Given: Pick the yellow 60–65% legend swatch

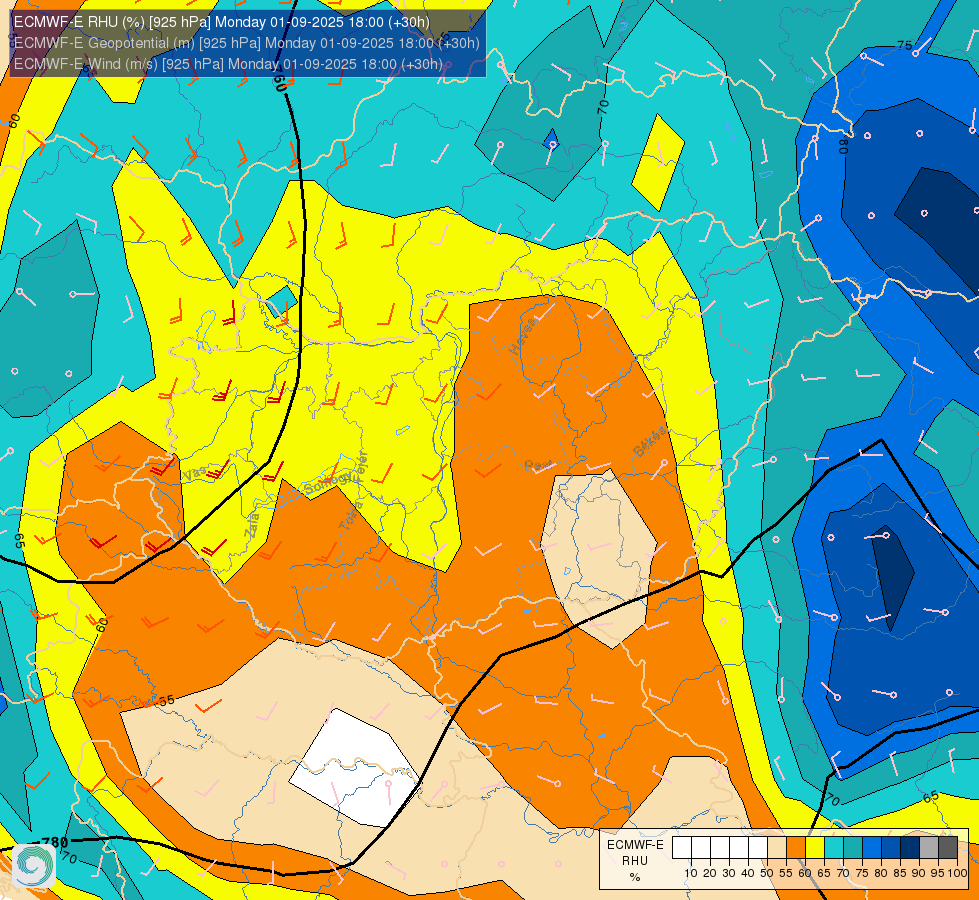Looking at the screenshot, I should [x=815, y=847].
